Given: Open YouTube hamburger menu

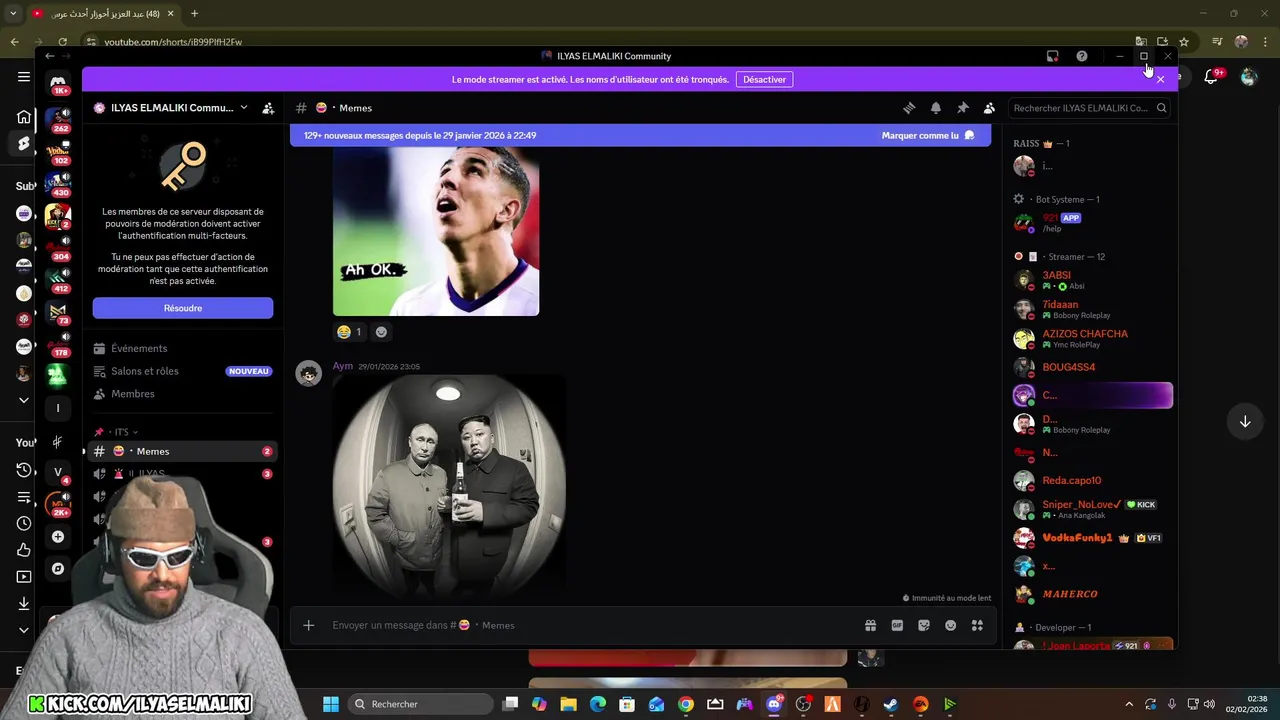Looking at the screenshot, I should [24, 77].
